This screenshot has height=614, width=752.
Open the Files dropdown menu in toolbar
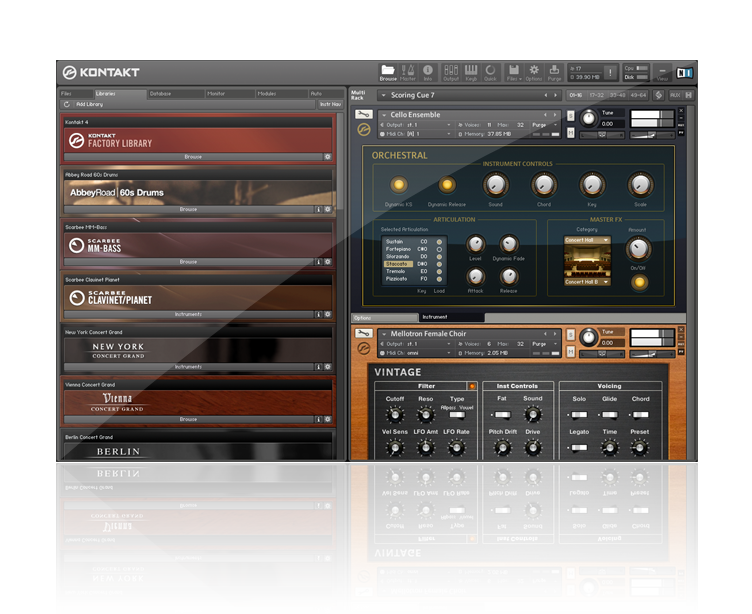[x=514, y=71]
